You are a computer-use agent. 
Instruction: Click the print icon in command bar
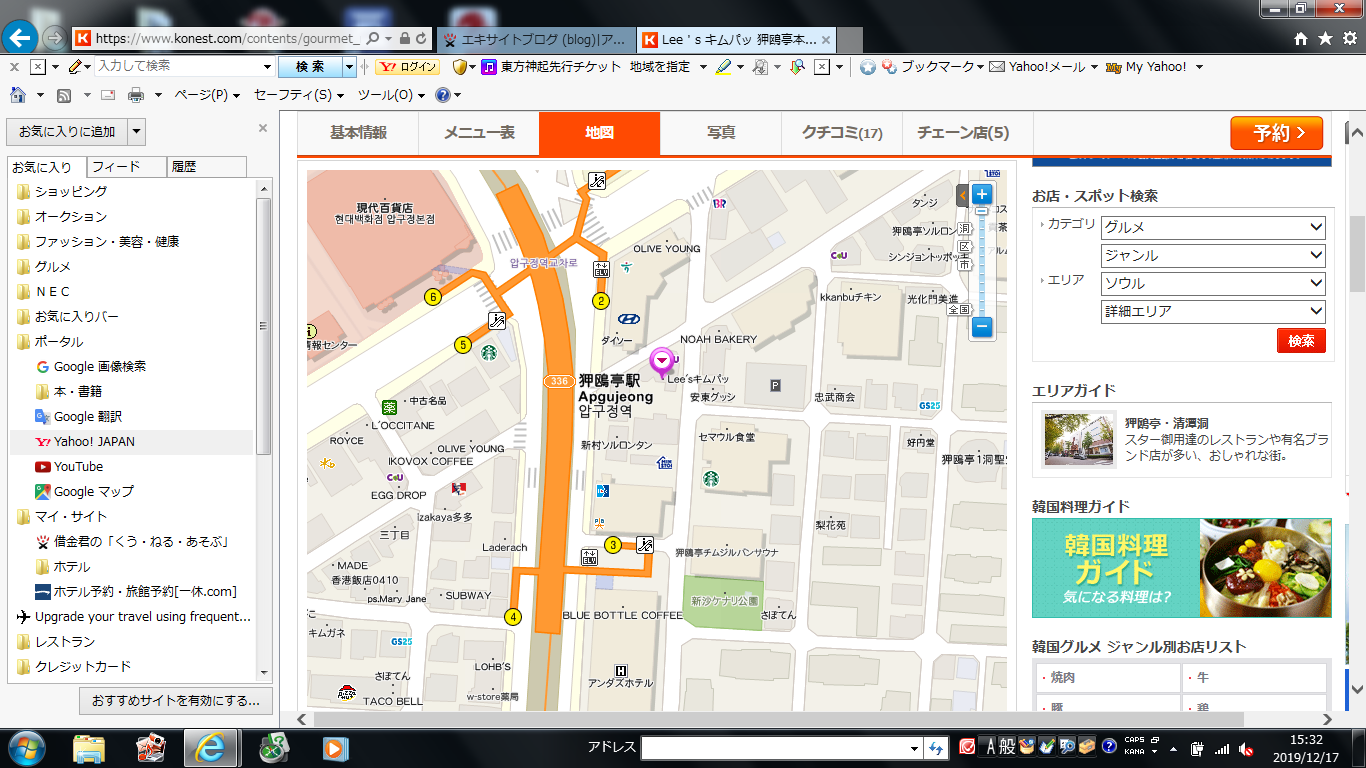pos(136,95)
